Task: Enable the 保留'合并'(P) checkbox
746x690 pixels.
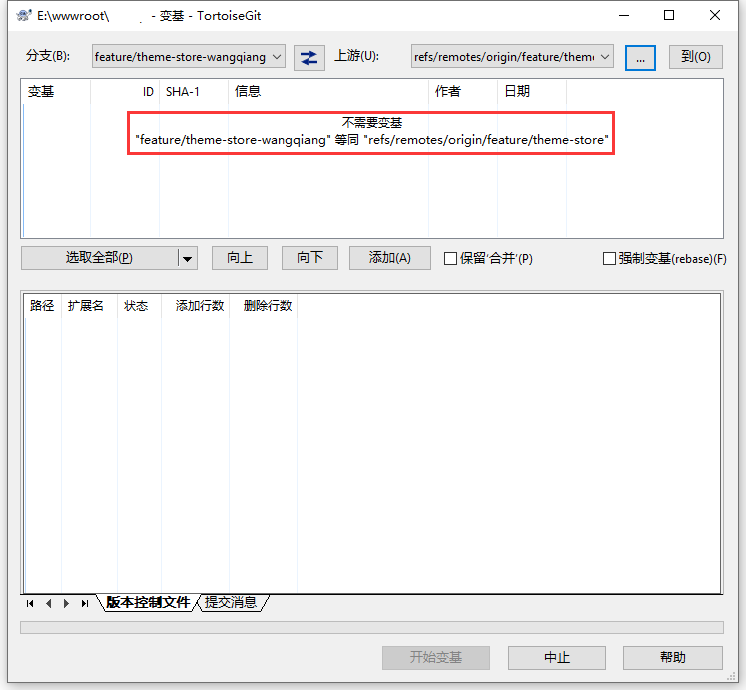Action: (450, 258)
